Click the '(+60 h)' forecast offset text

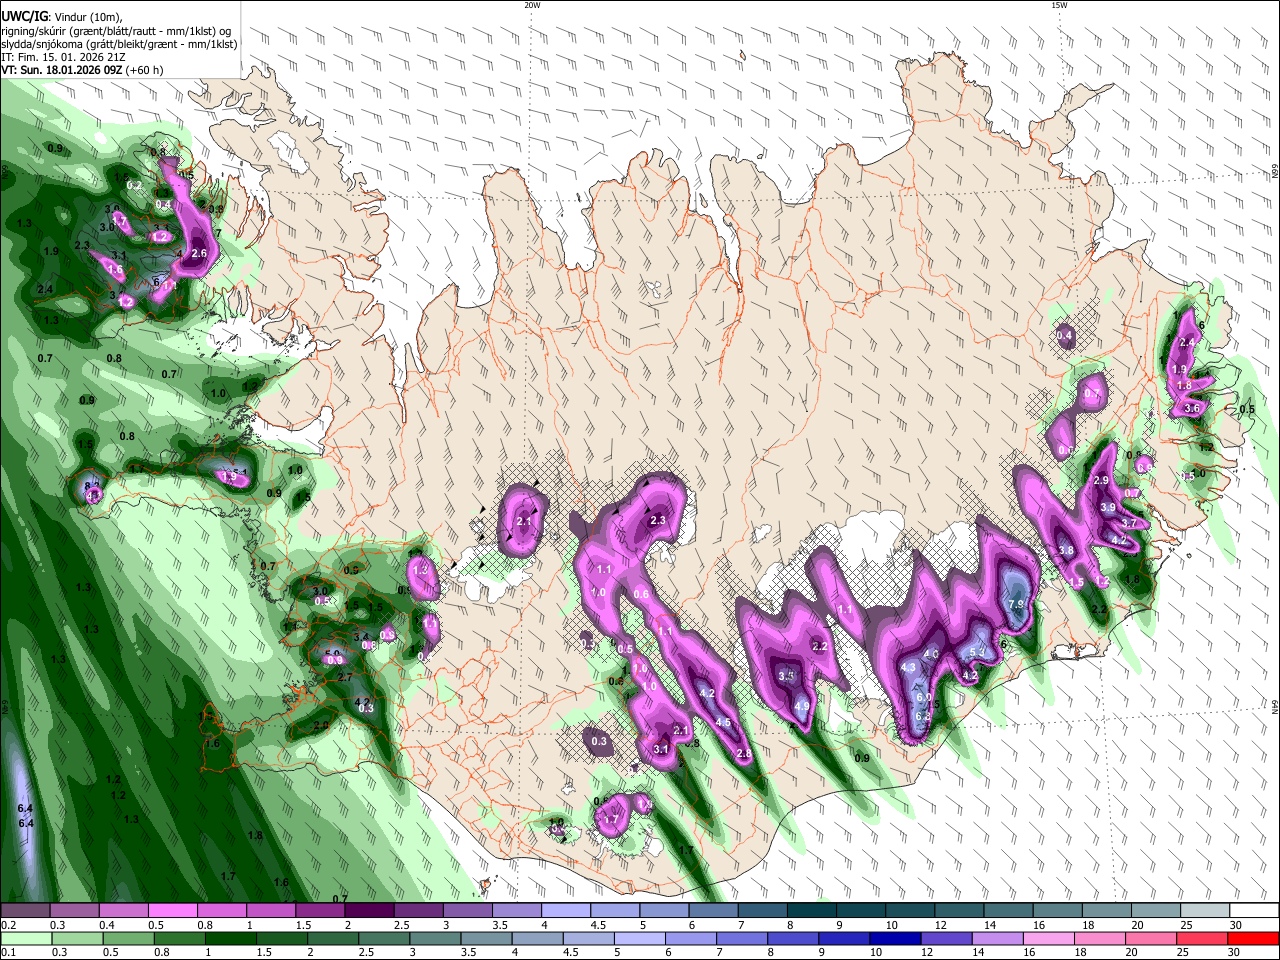pyautogui.click(x=145, y=70)
